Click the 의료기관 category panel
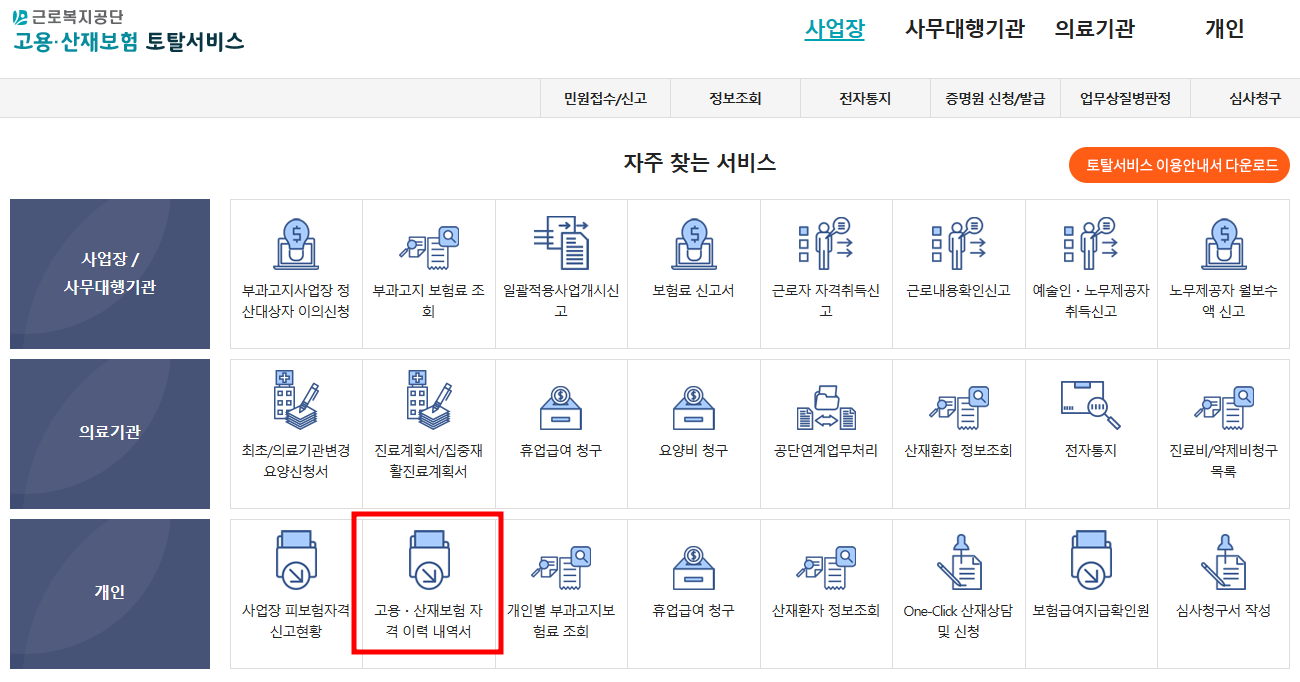The height and width of the screenshot is (682, 1300). (x=110, y=434)
